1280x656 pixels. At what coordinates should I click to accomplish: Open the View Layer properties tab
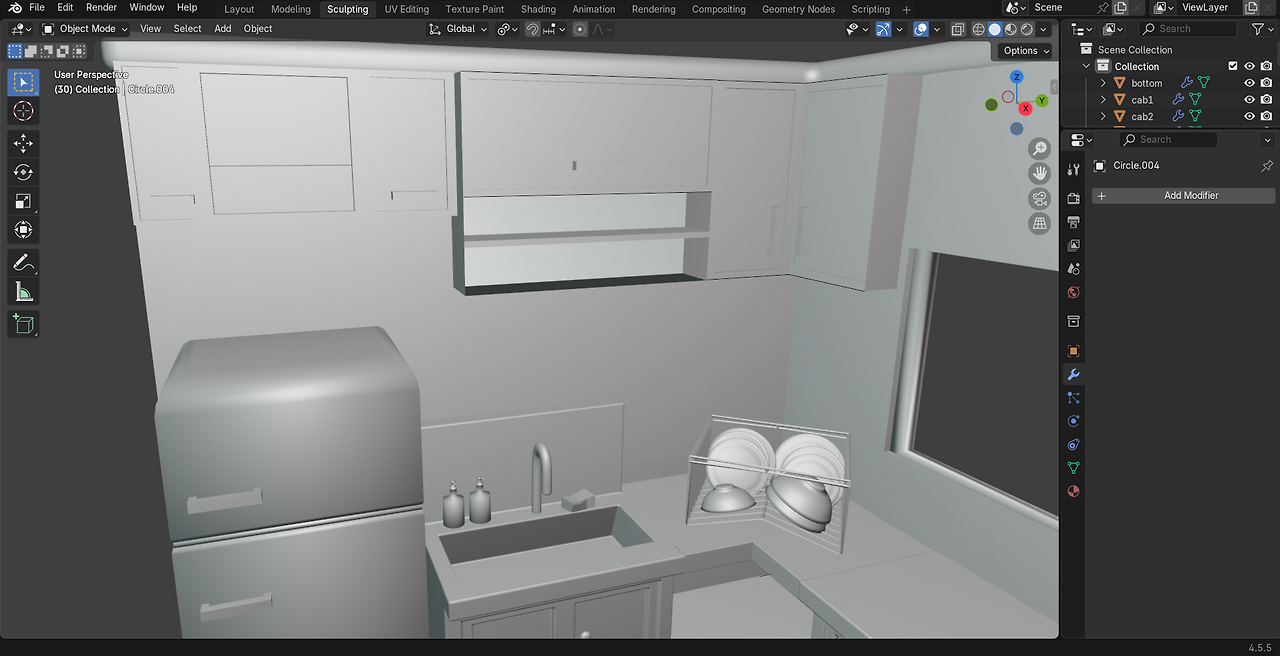(x=1073, y=245)
